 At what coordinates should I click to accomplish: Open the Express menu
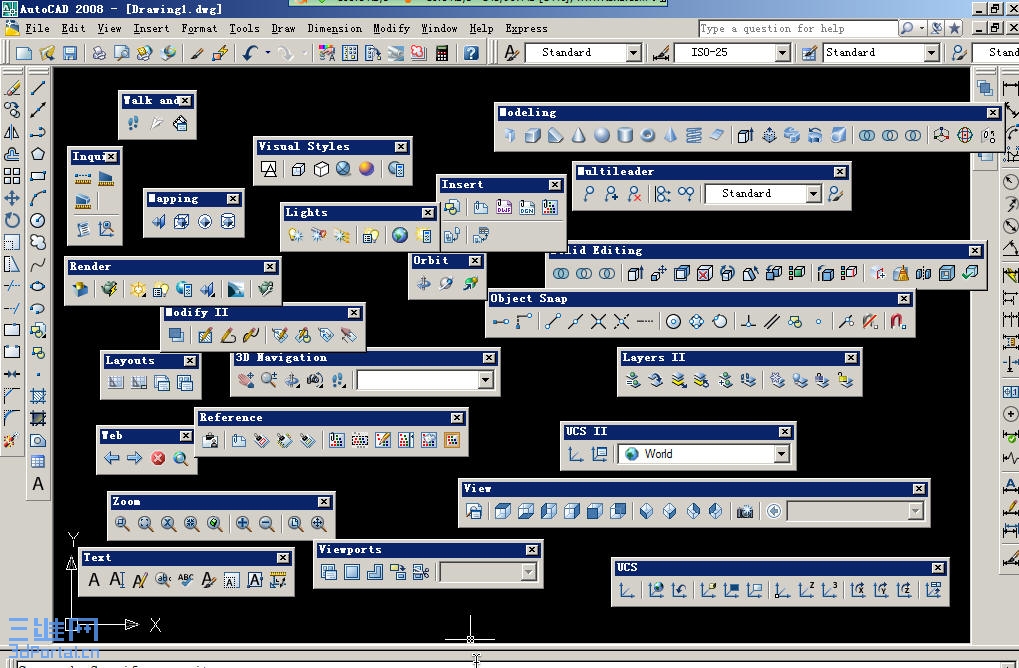pyautogui.click(x=526, y=29)
